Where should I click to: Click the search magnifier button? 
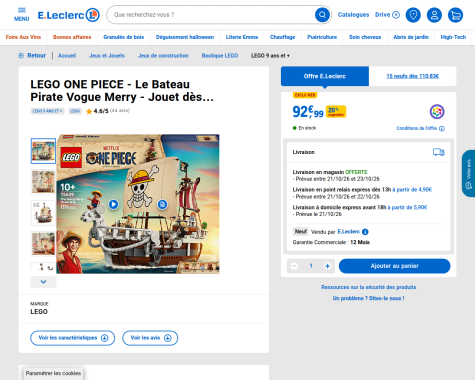322,15
